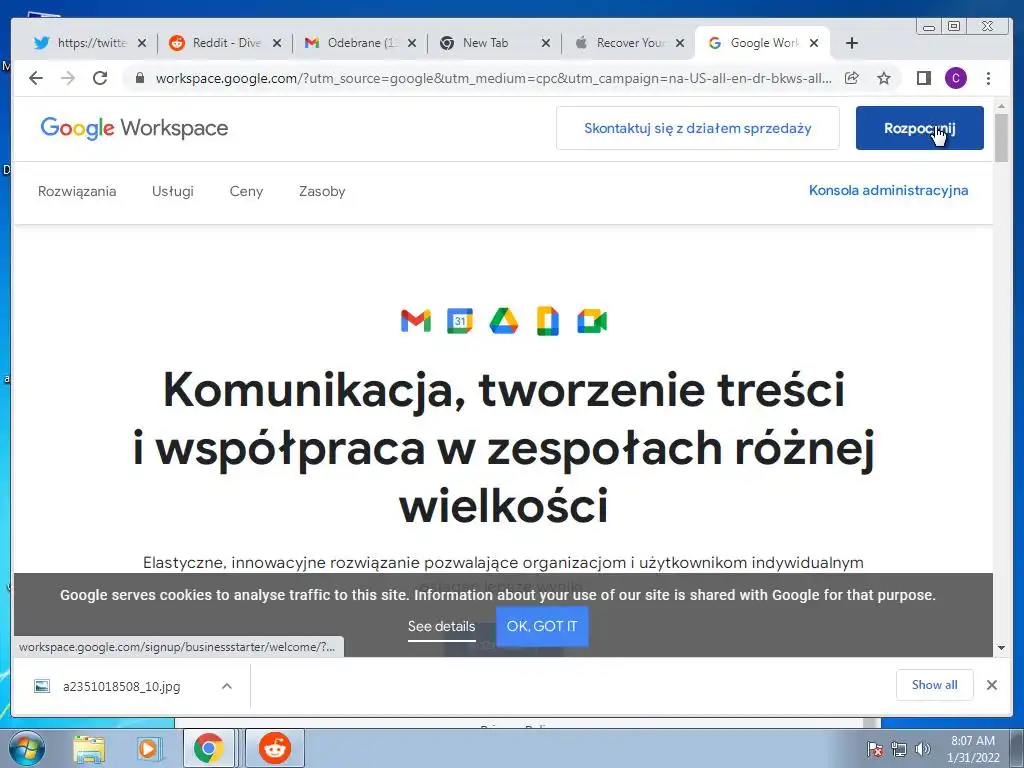Open See details cookie link

pos(441,626)
